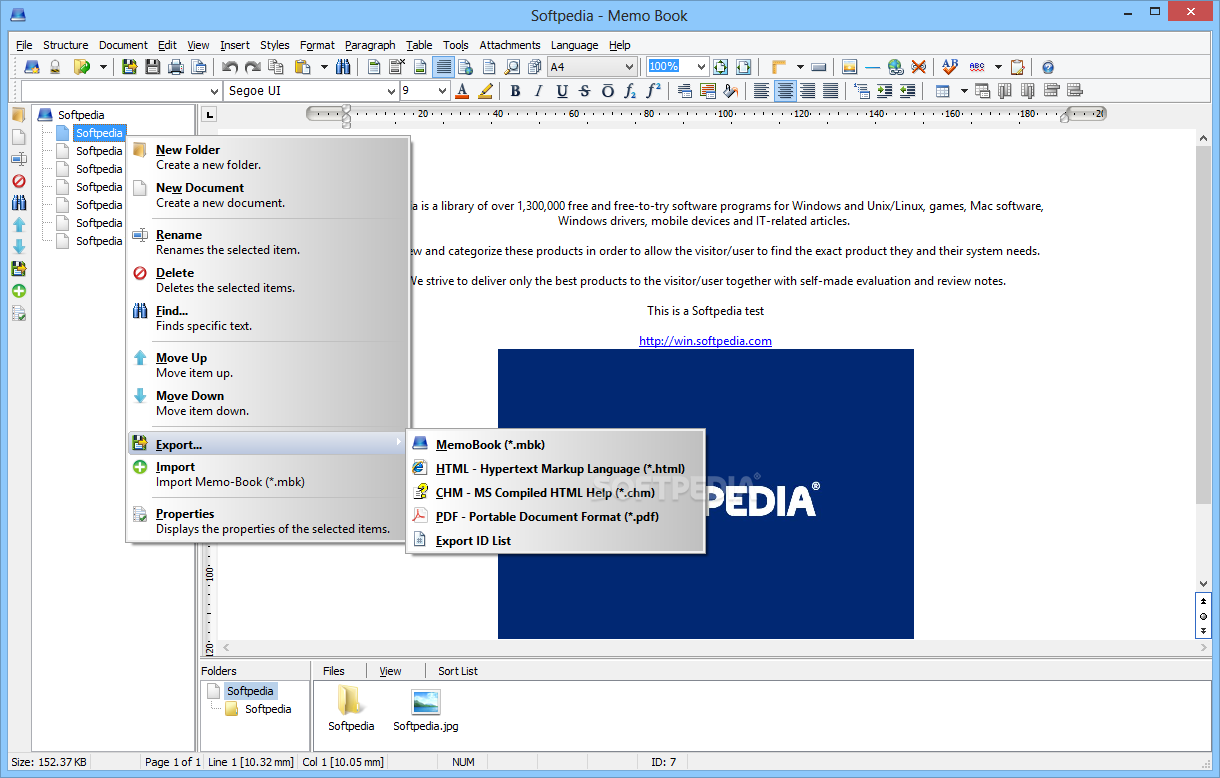Toggle center alignment button
The height and width of the screenshot is (778, 1220).
click(x=785, y=91)
